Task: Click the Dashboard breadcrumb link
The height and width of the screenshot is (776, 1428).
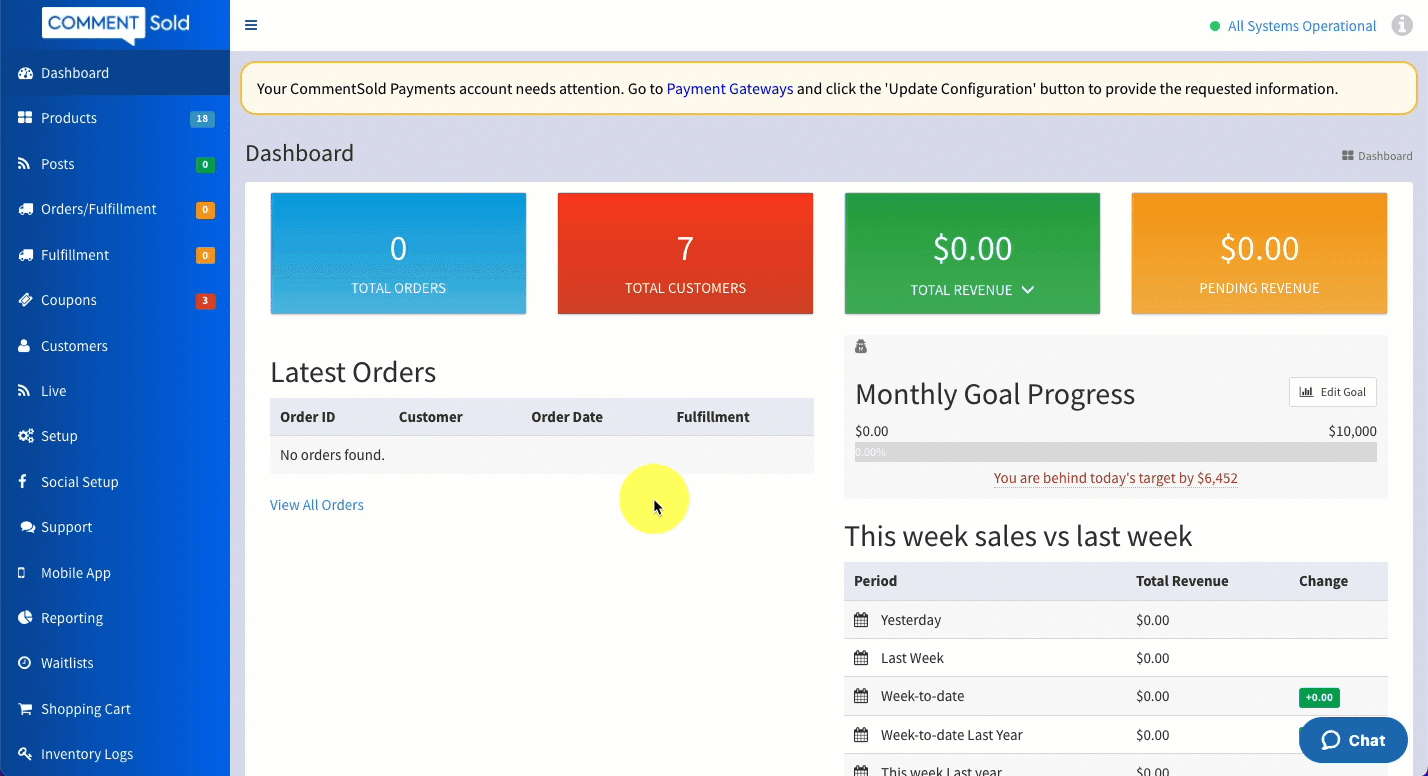Action: click(x=1377, y=156)
